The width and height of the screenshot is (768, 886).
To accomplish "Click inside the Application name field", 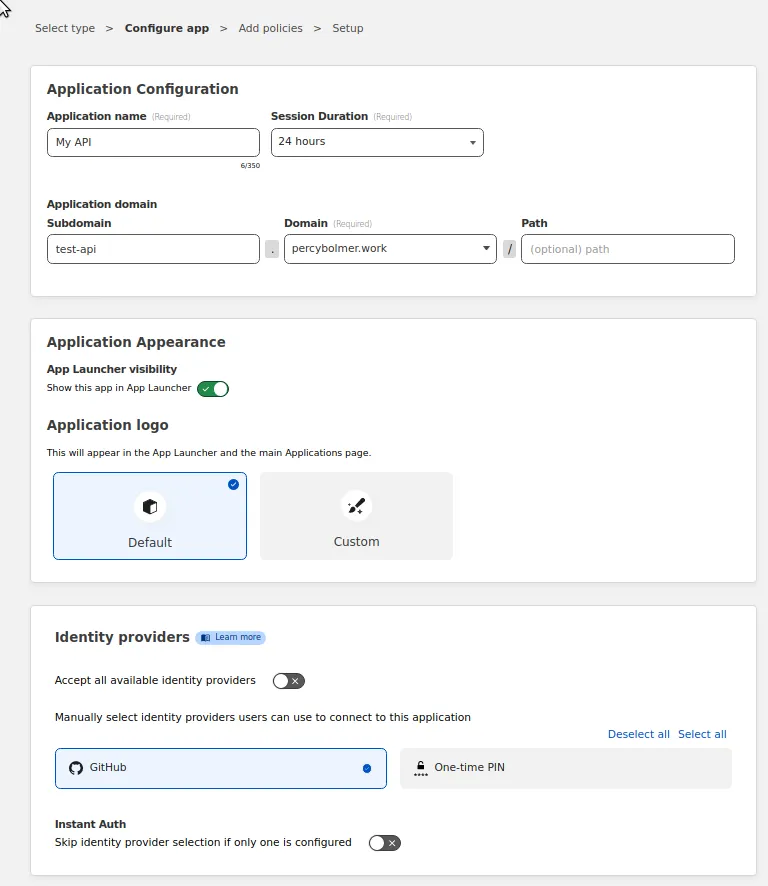I will (x=152, y=142).
